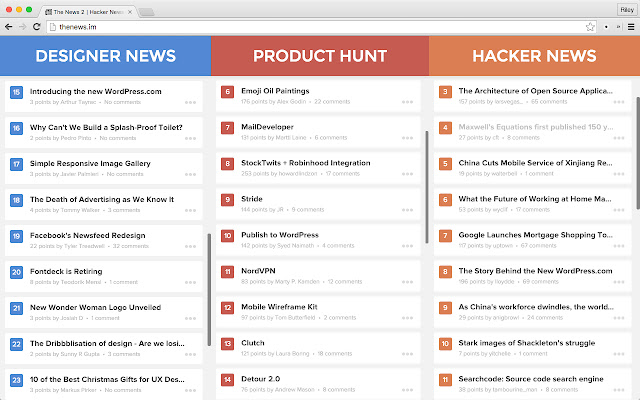Image resolution: width=640 pixels, height=400 pixels.
Task: Click rank badge 6 beside Emoji Oil Paintings
Action: [228, 92]
